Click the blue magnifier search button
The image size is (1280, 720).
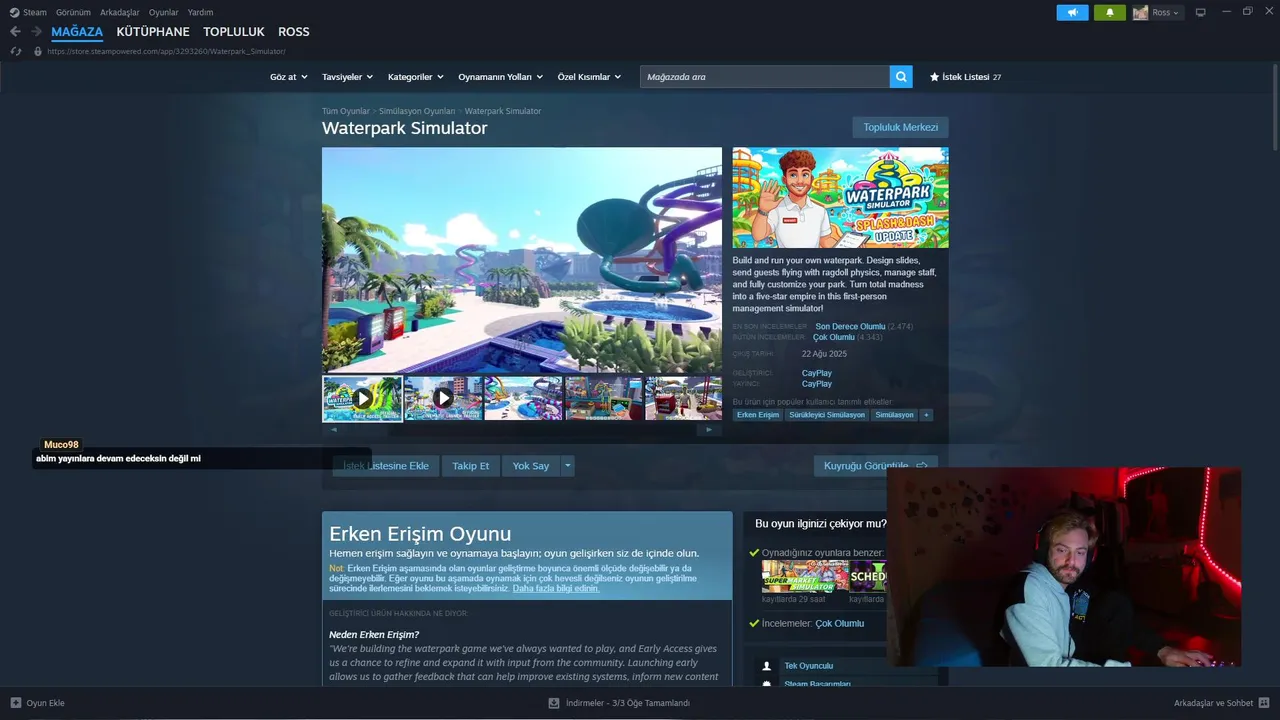[x=901, y=77]
